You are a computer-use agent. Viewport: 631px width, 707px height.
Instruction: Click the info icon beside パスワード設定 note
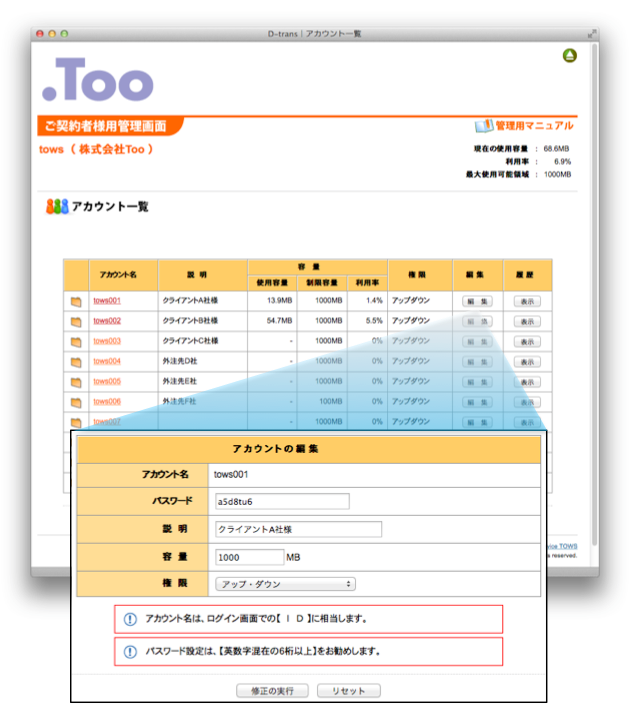tap(129, 651)
